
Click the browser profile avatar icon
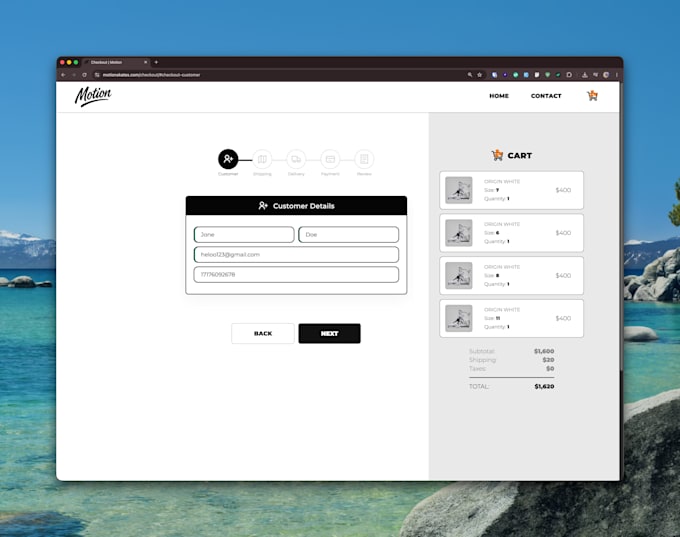pos(606,75)
